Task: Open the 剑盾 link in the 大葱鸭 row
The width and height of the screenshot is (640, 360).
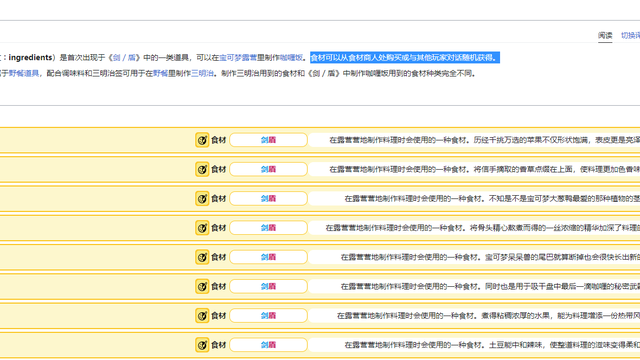Action: point(268,199)
